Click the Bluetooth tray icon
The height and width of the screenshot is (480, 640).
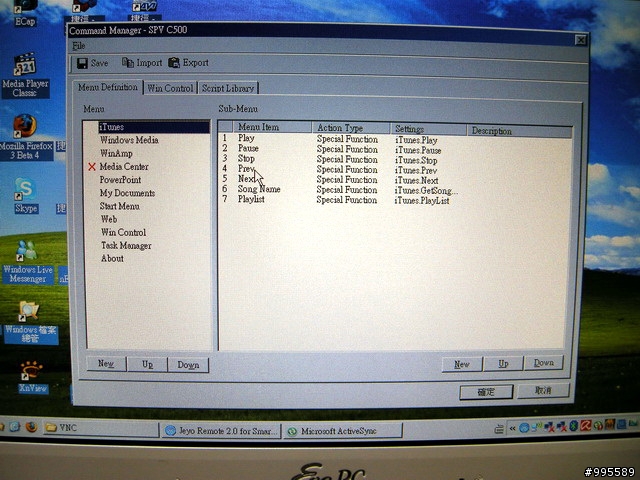pyautogui.click(x=573, y=427)
